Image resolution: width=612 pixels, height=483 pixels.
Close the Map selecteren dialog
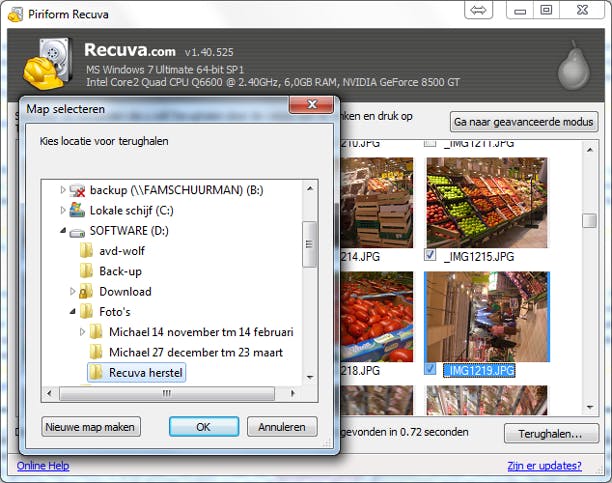click(x=311, y=105)
